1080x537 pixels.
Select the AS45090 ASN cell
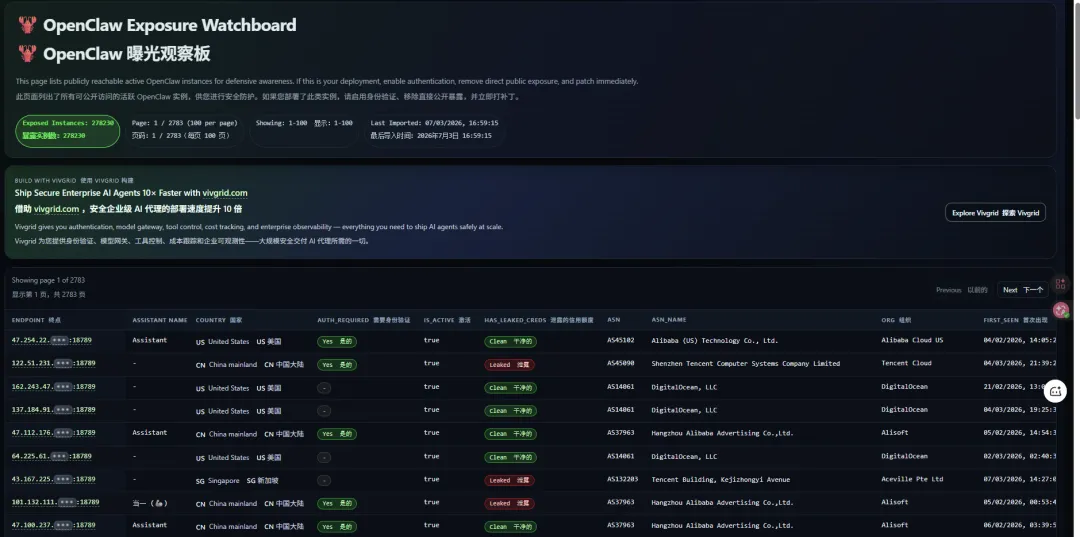coord(621,363)
